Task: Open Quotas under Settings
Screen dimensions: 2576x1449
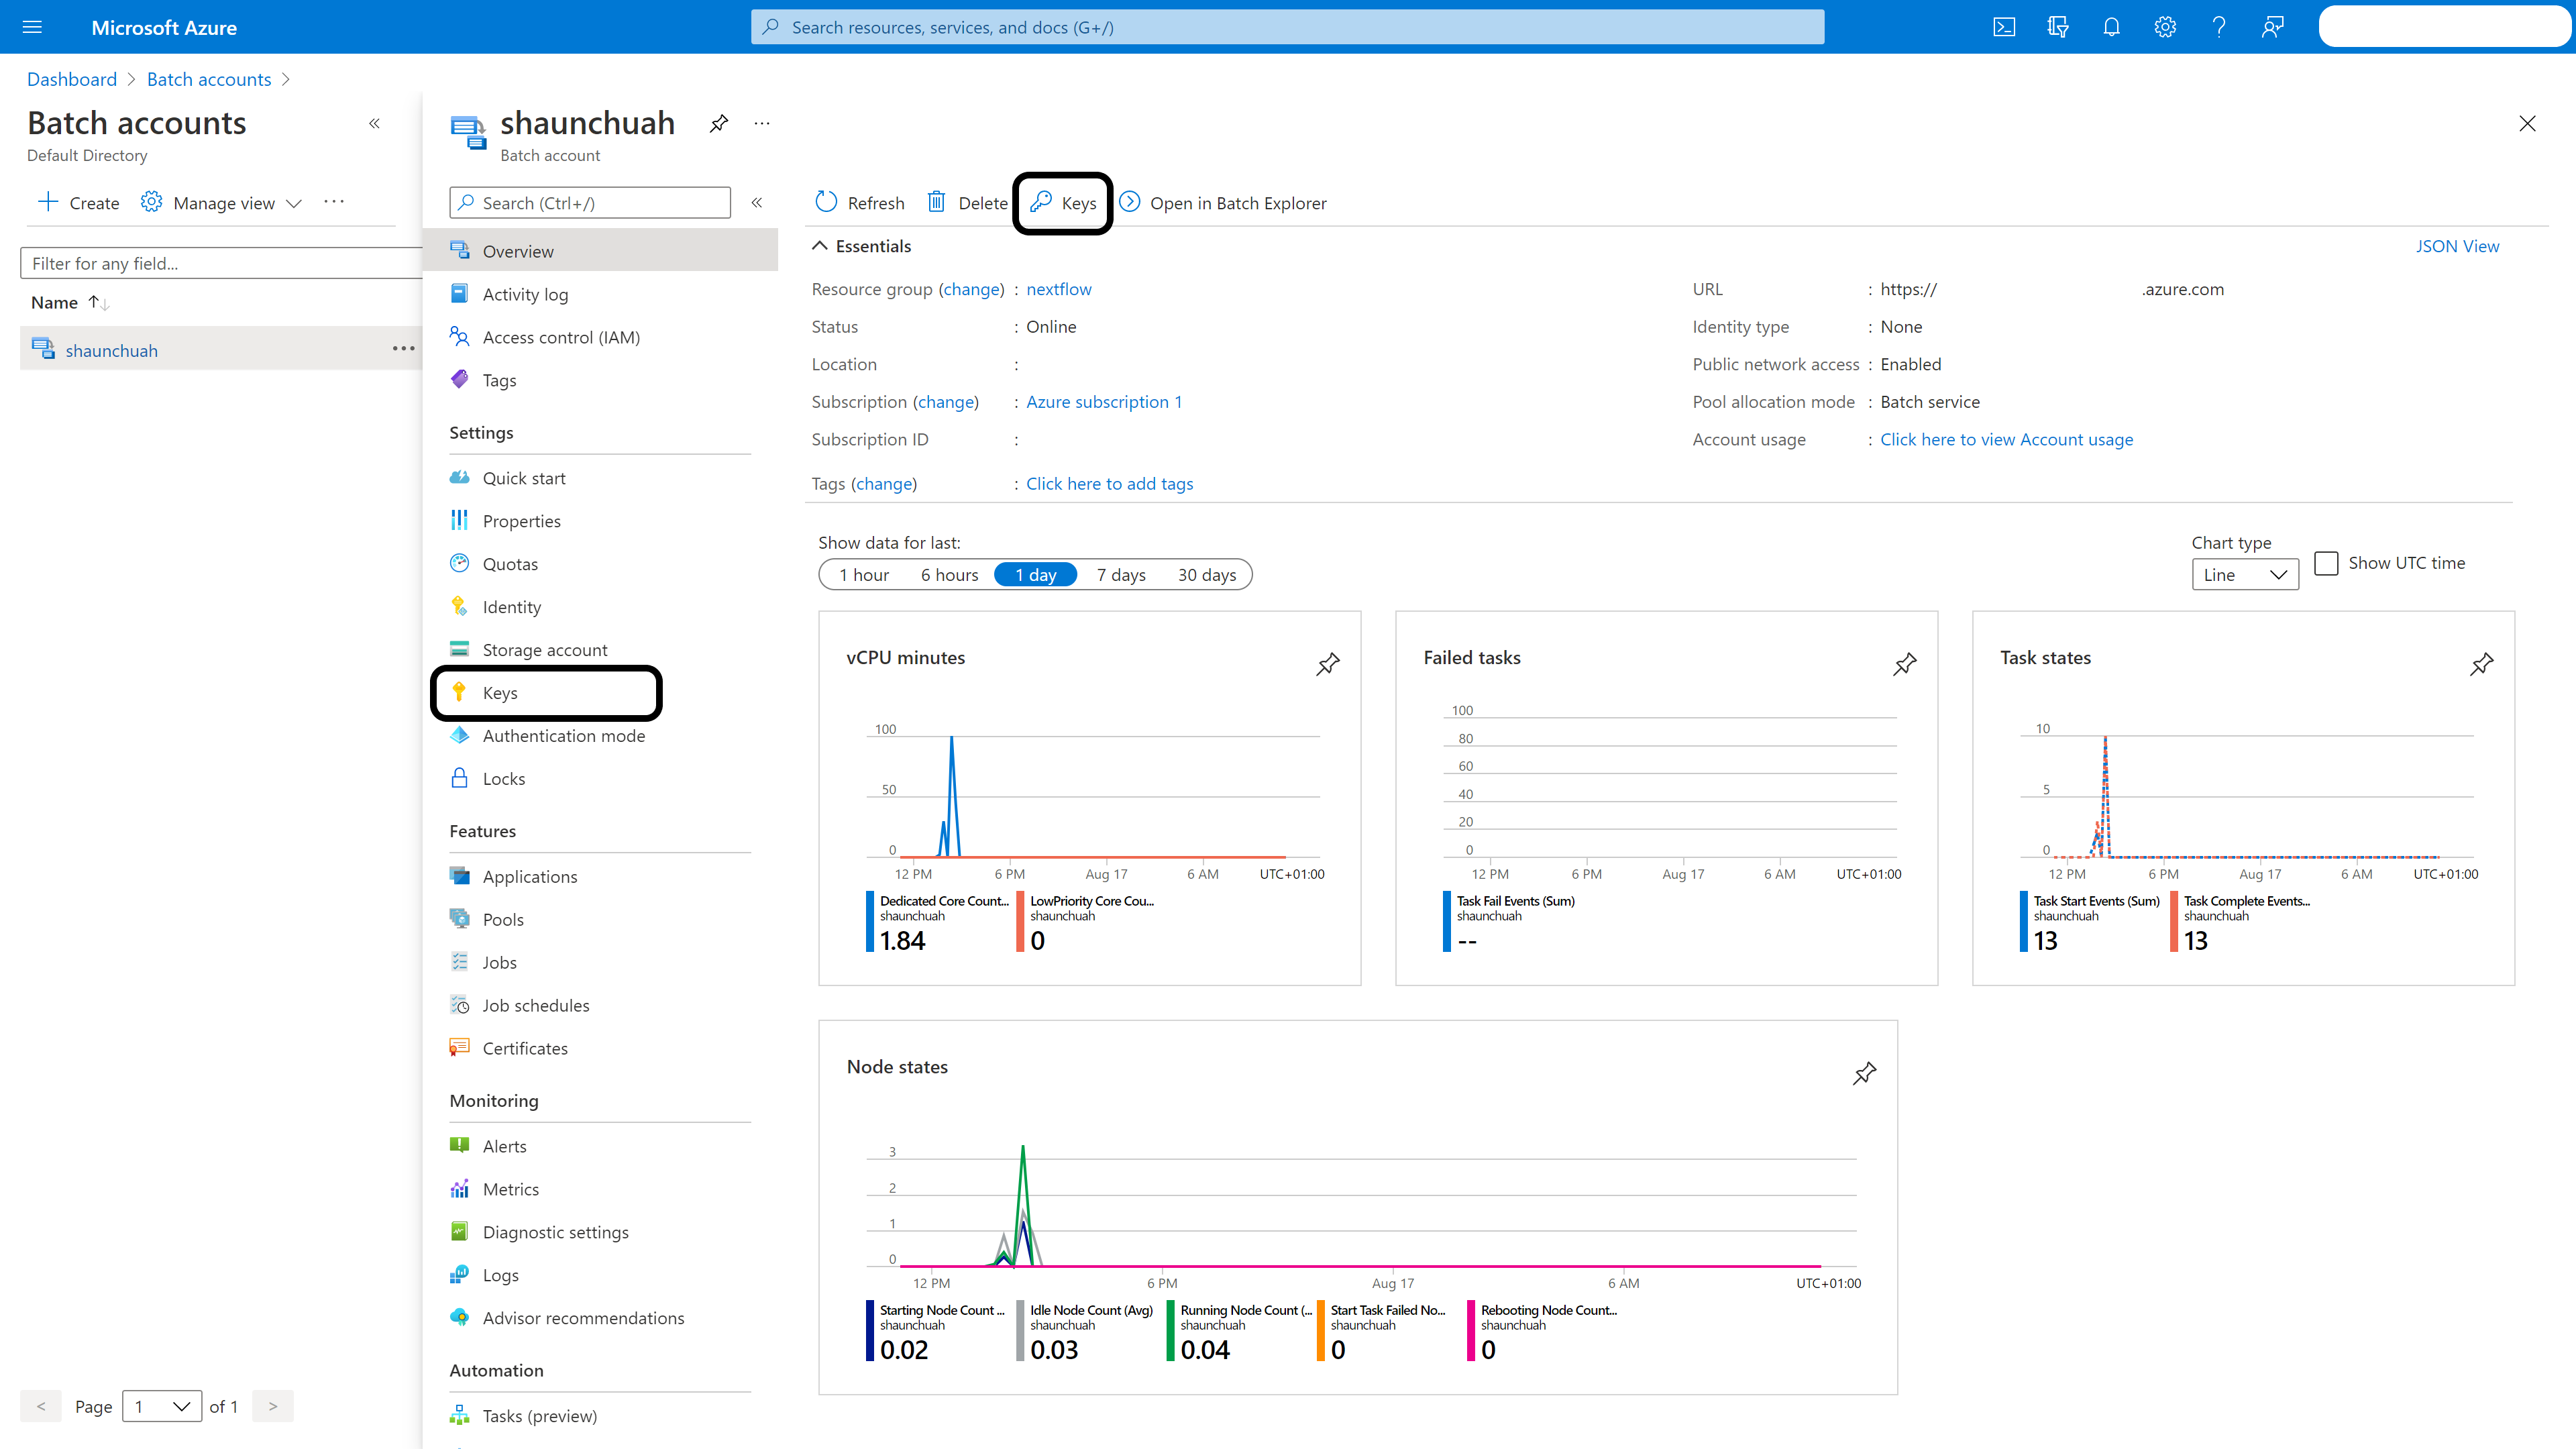Action: coord(600,564)
